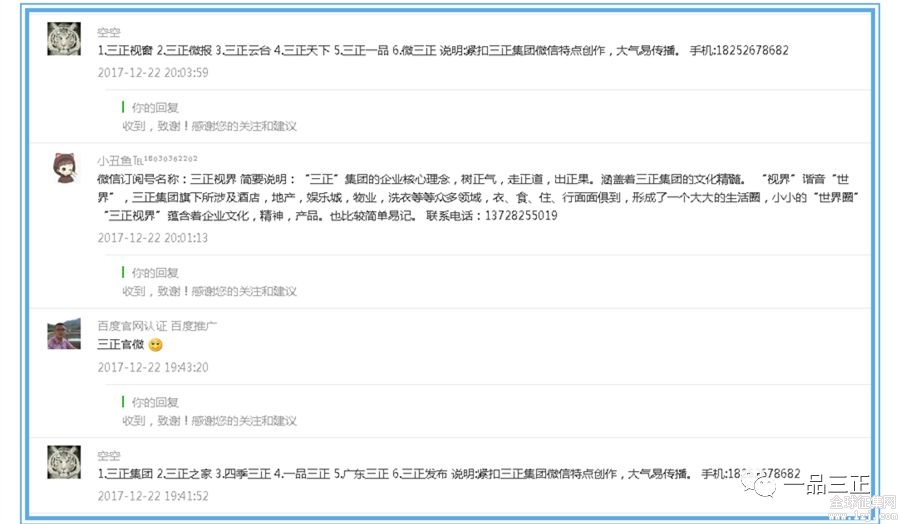Viewport: 900px width, 524px height.
Task: Click the phone number 18252678682 in the first comment
Action: click(x=752, y=51)
